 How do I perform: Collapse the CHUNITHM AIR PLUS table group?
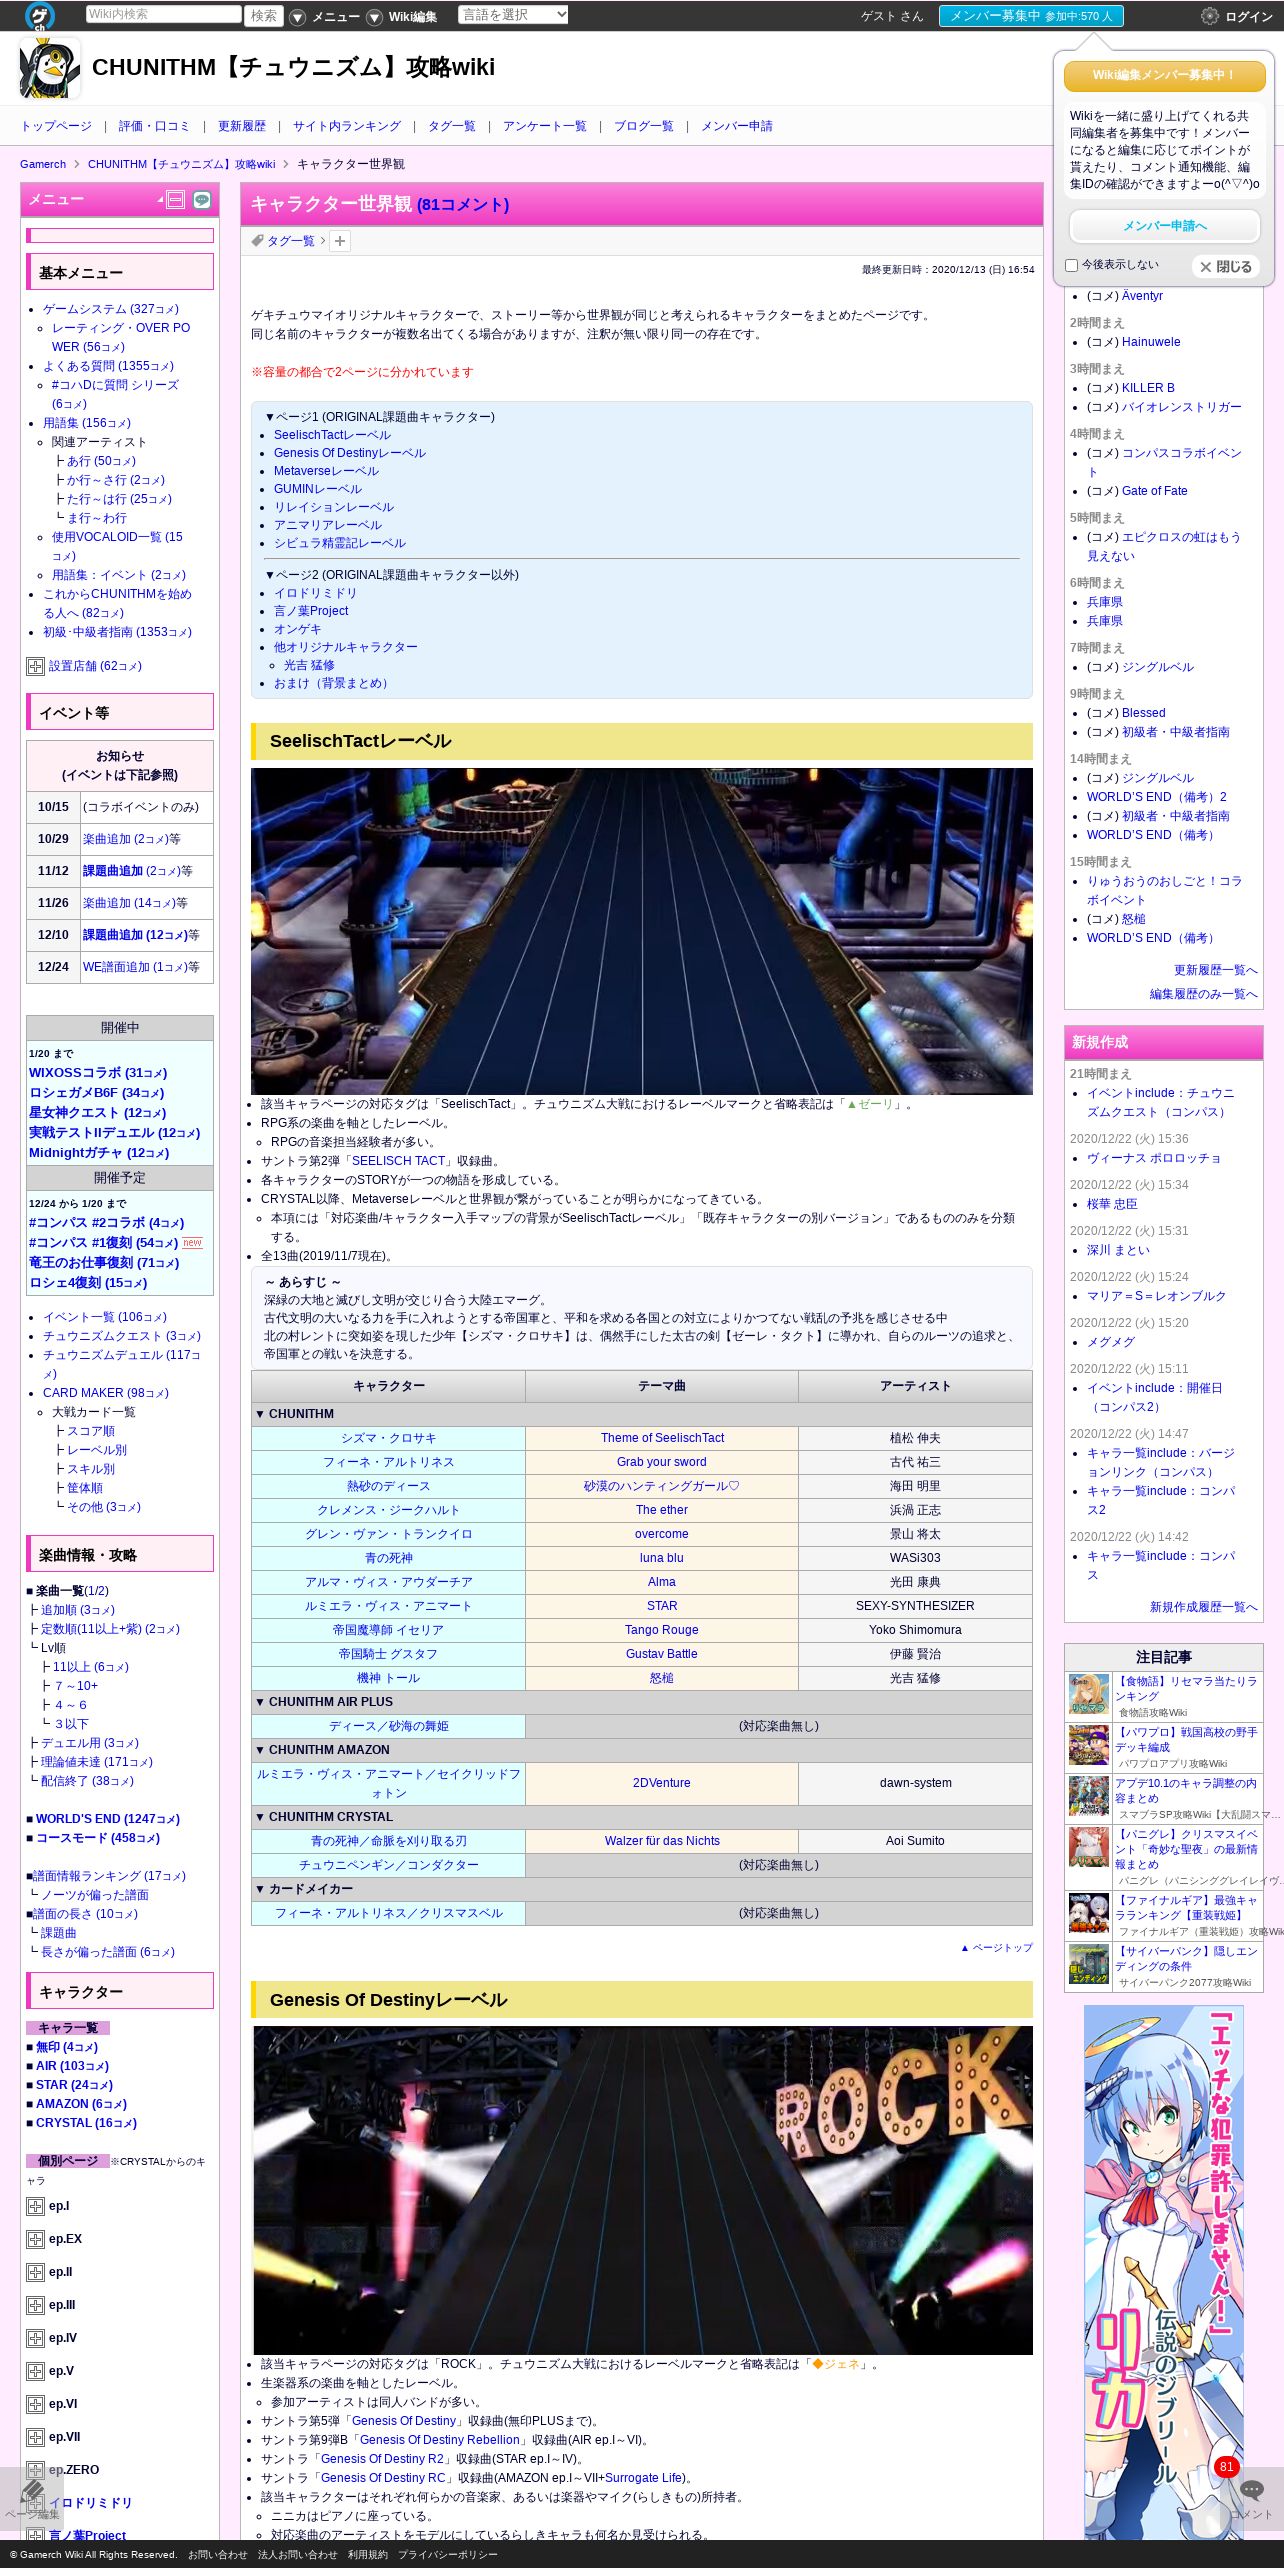pyautogui.click(x=642, y=1702)
